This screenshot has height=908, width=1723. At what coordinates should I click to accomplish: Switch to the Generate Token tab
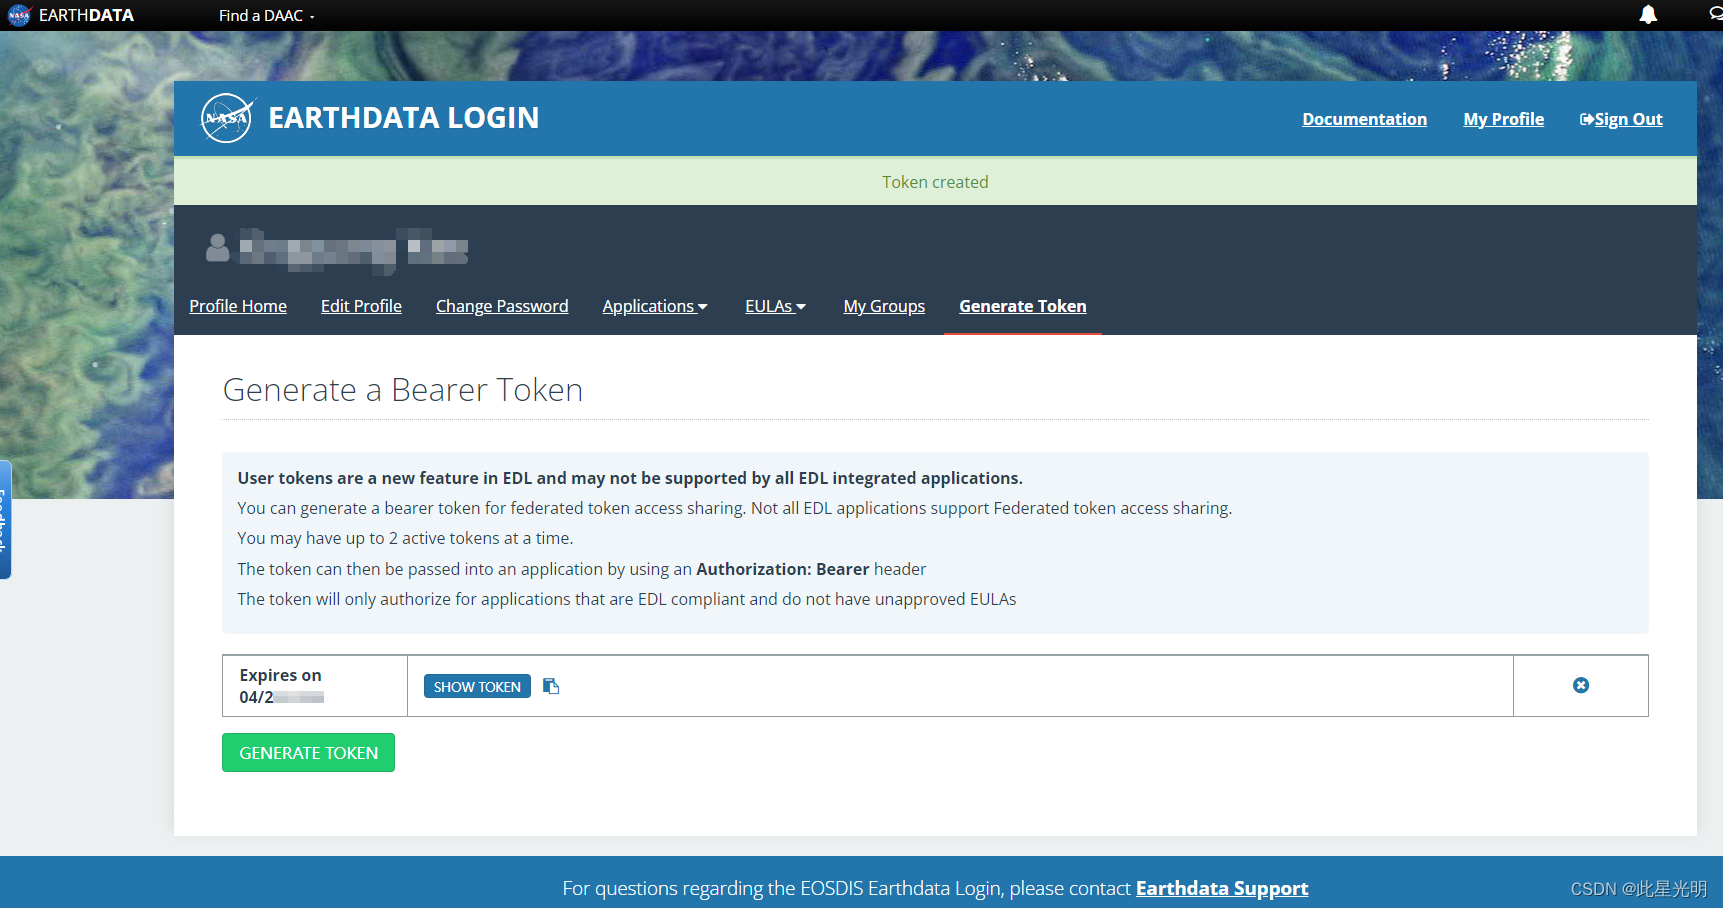[1022, 306]
